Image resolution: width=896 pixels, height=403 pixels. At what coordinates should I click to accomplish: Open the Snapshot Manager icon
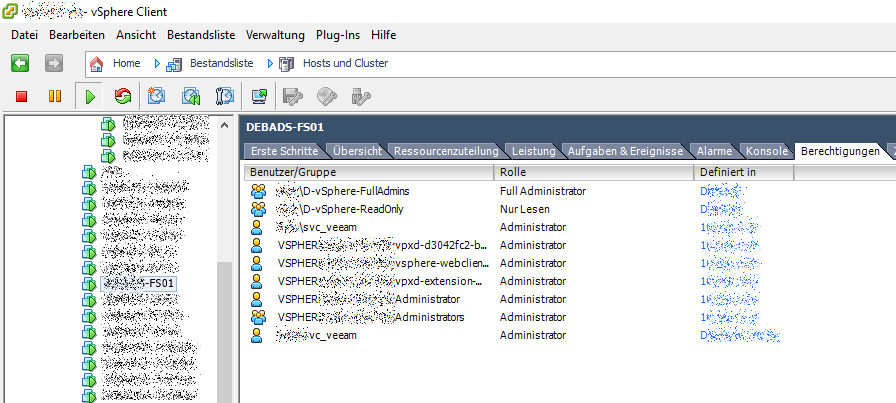(x=225, y=96)
